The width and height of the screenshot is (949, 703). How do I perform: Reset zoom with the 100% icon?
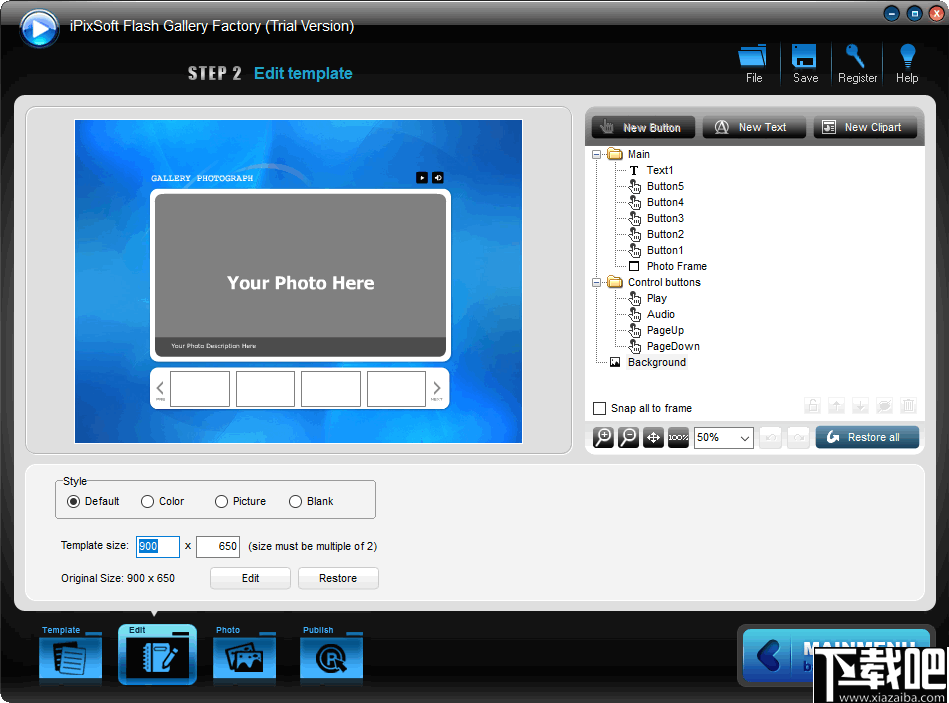678,437
